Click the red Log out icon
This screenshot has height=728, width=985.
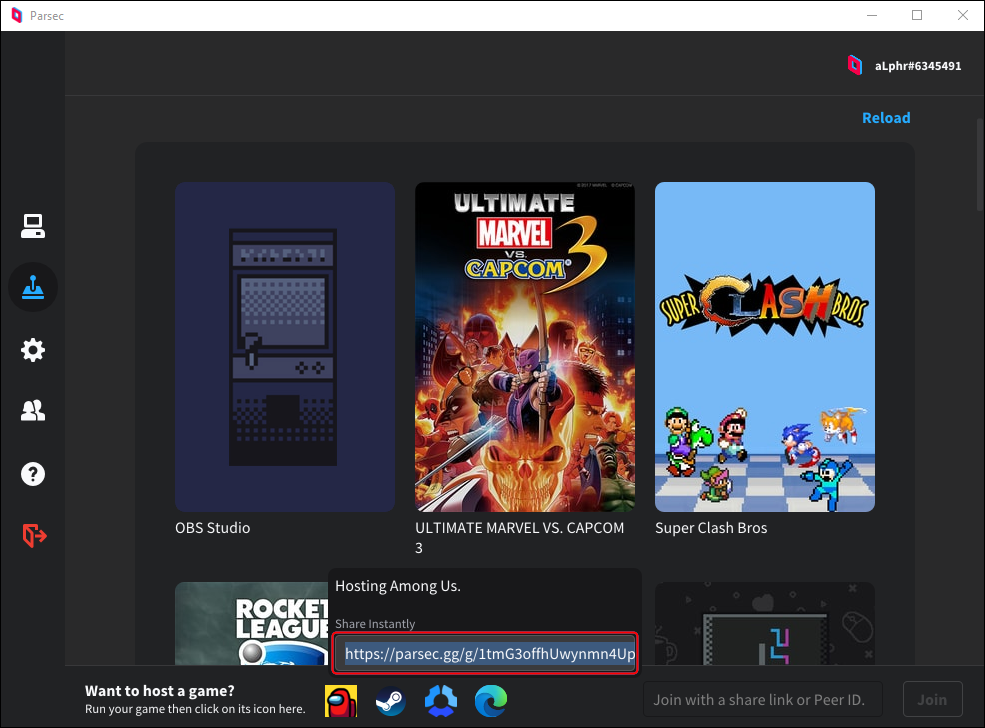[34, 535]
